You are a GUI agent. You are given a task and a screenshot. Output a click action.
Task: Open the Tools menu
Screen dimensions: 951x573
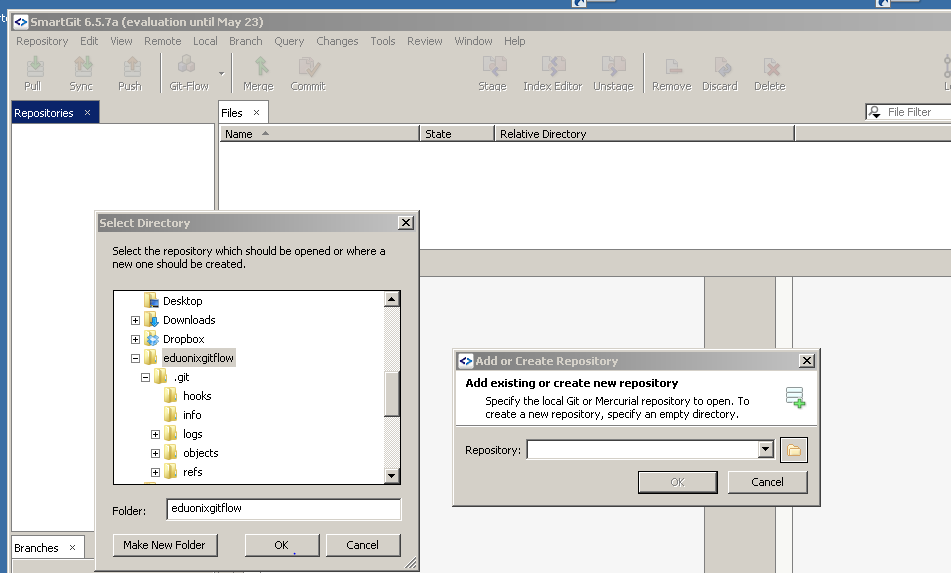click(x=383, y=41)
